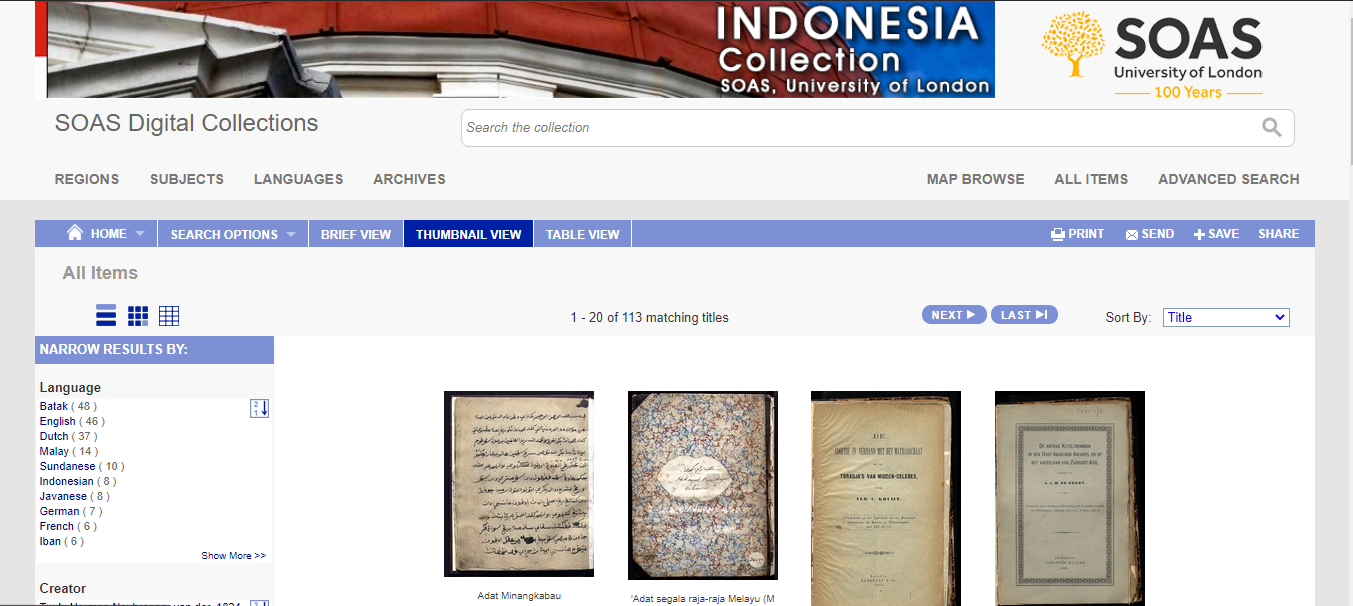Image resolution: width=1353 pixels, height=606 pixels.
Task: Open the Subjects menu
Action: 187,179
